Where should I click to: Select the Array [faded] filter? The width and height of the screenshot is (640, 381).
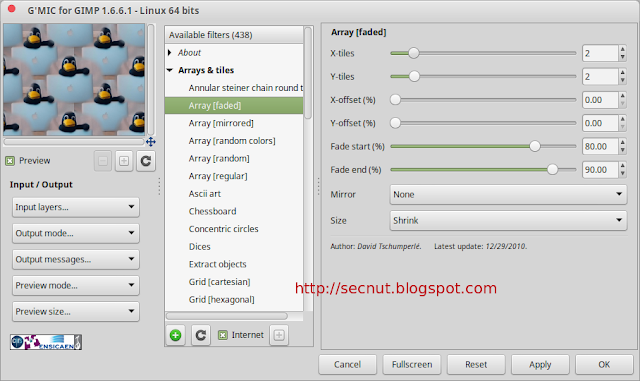coord(234,105)
